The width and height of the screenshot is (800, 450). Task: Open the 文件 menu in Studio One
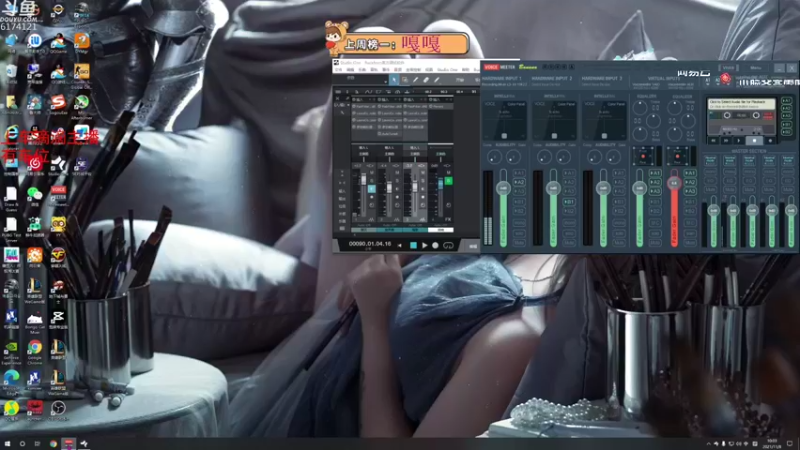point(338,70)
